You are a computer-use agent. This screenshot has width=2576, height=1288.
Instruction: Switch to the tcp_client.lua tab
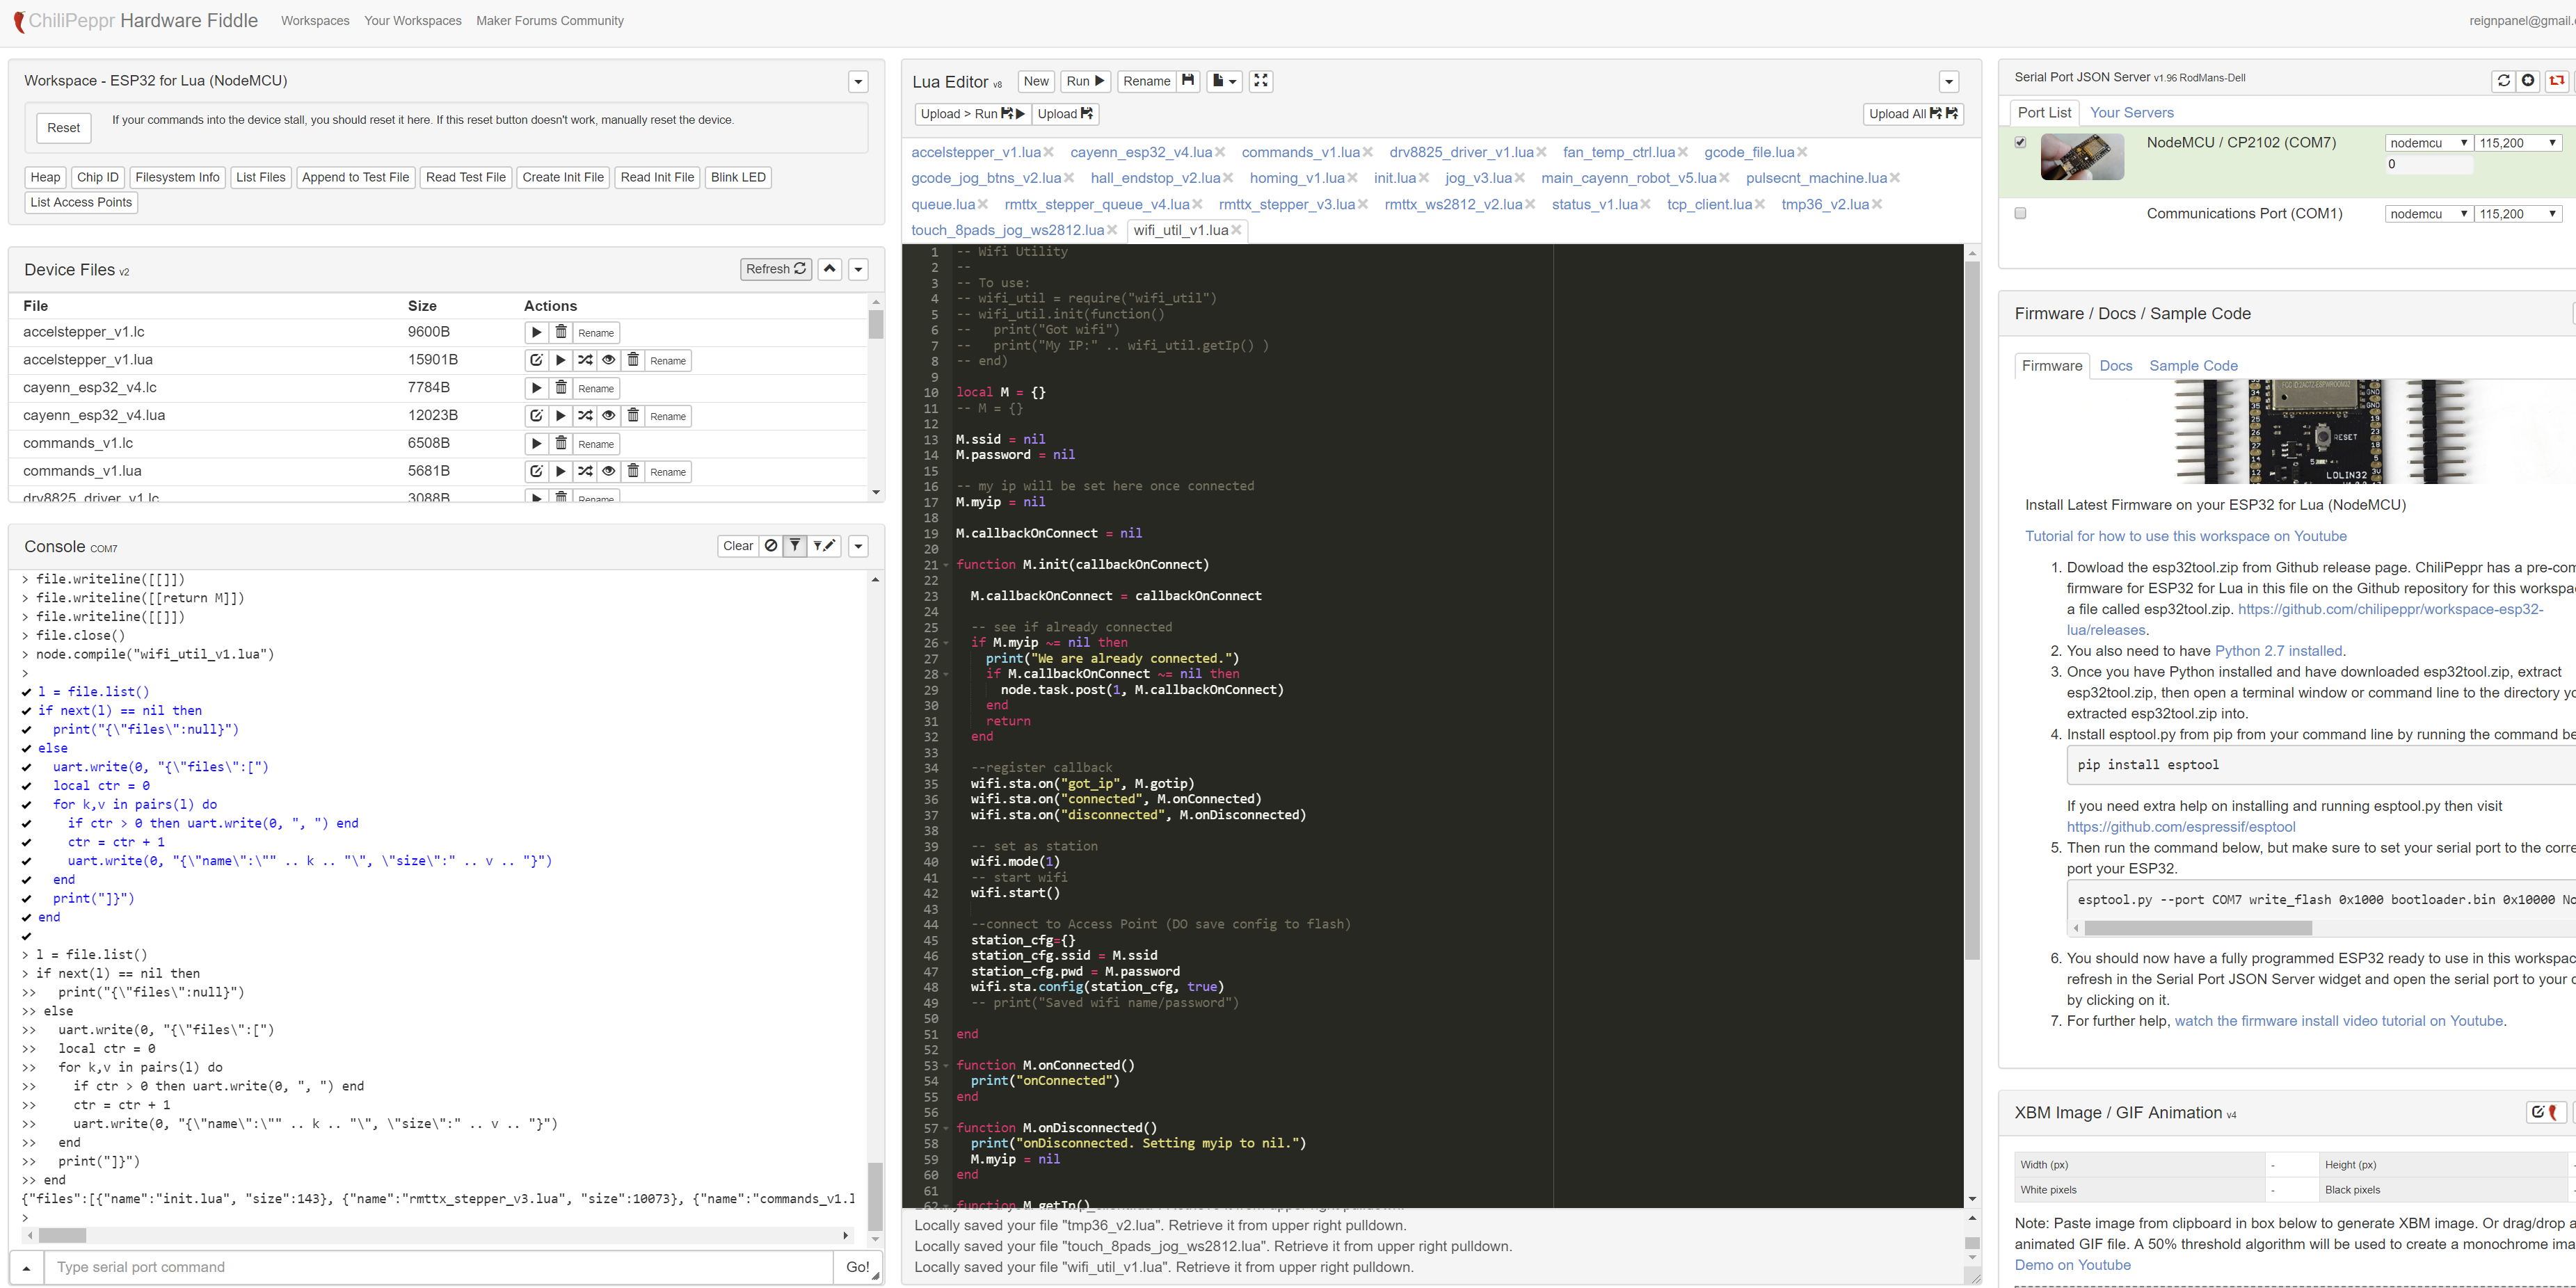[1709, 205]
